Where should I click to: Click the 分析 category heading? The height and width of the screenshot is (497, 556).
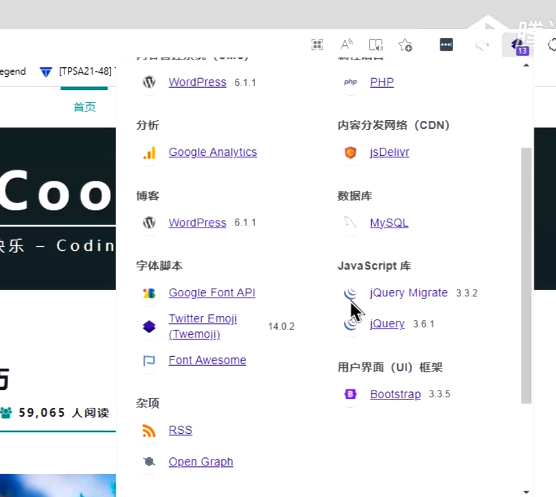click(x=148, y=125)
